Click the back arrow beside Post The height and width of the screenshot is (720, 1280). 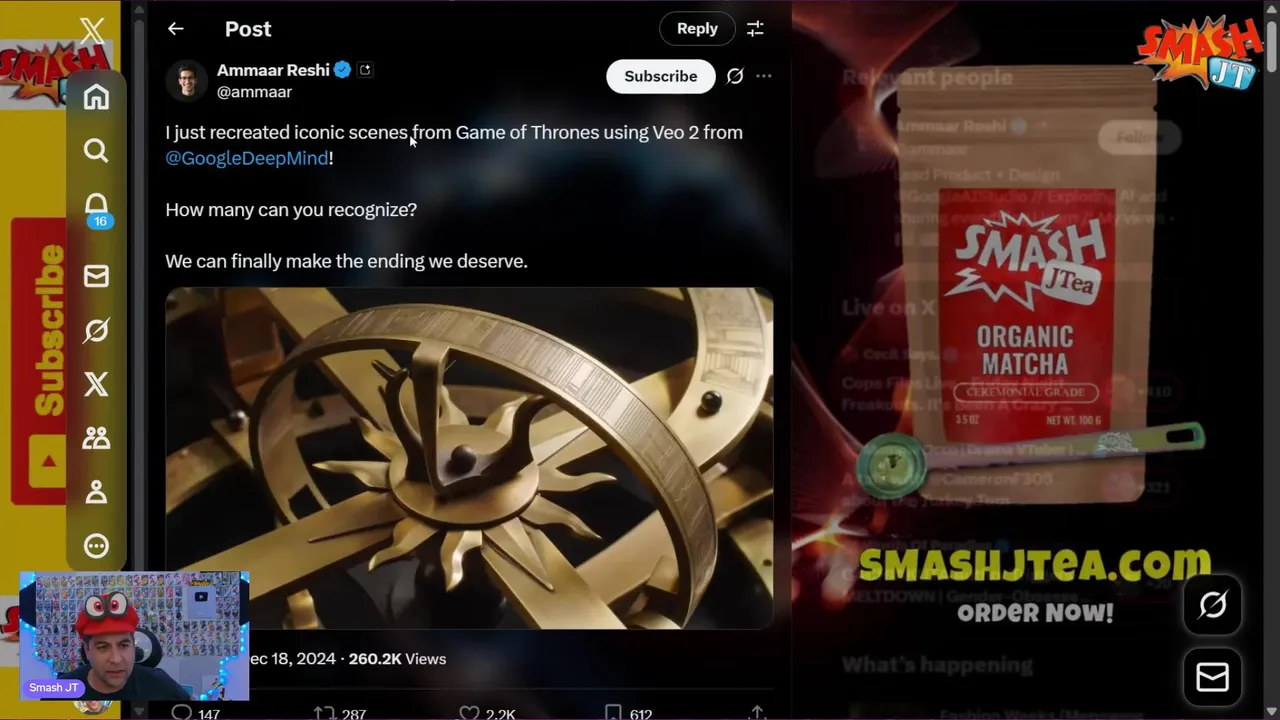[176, 29]
